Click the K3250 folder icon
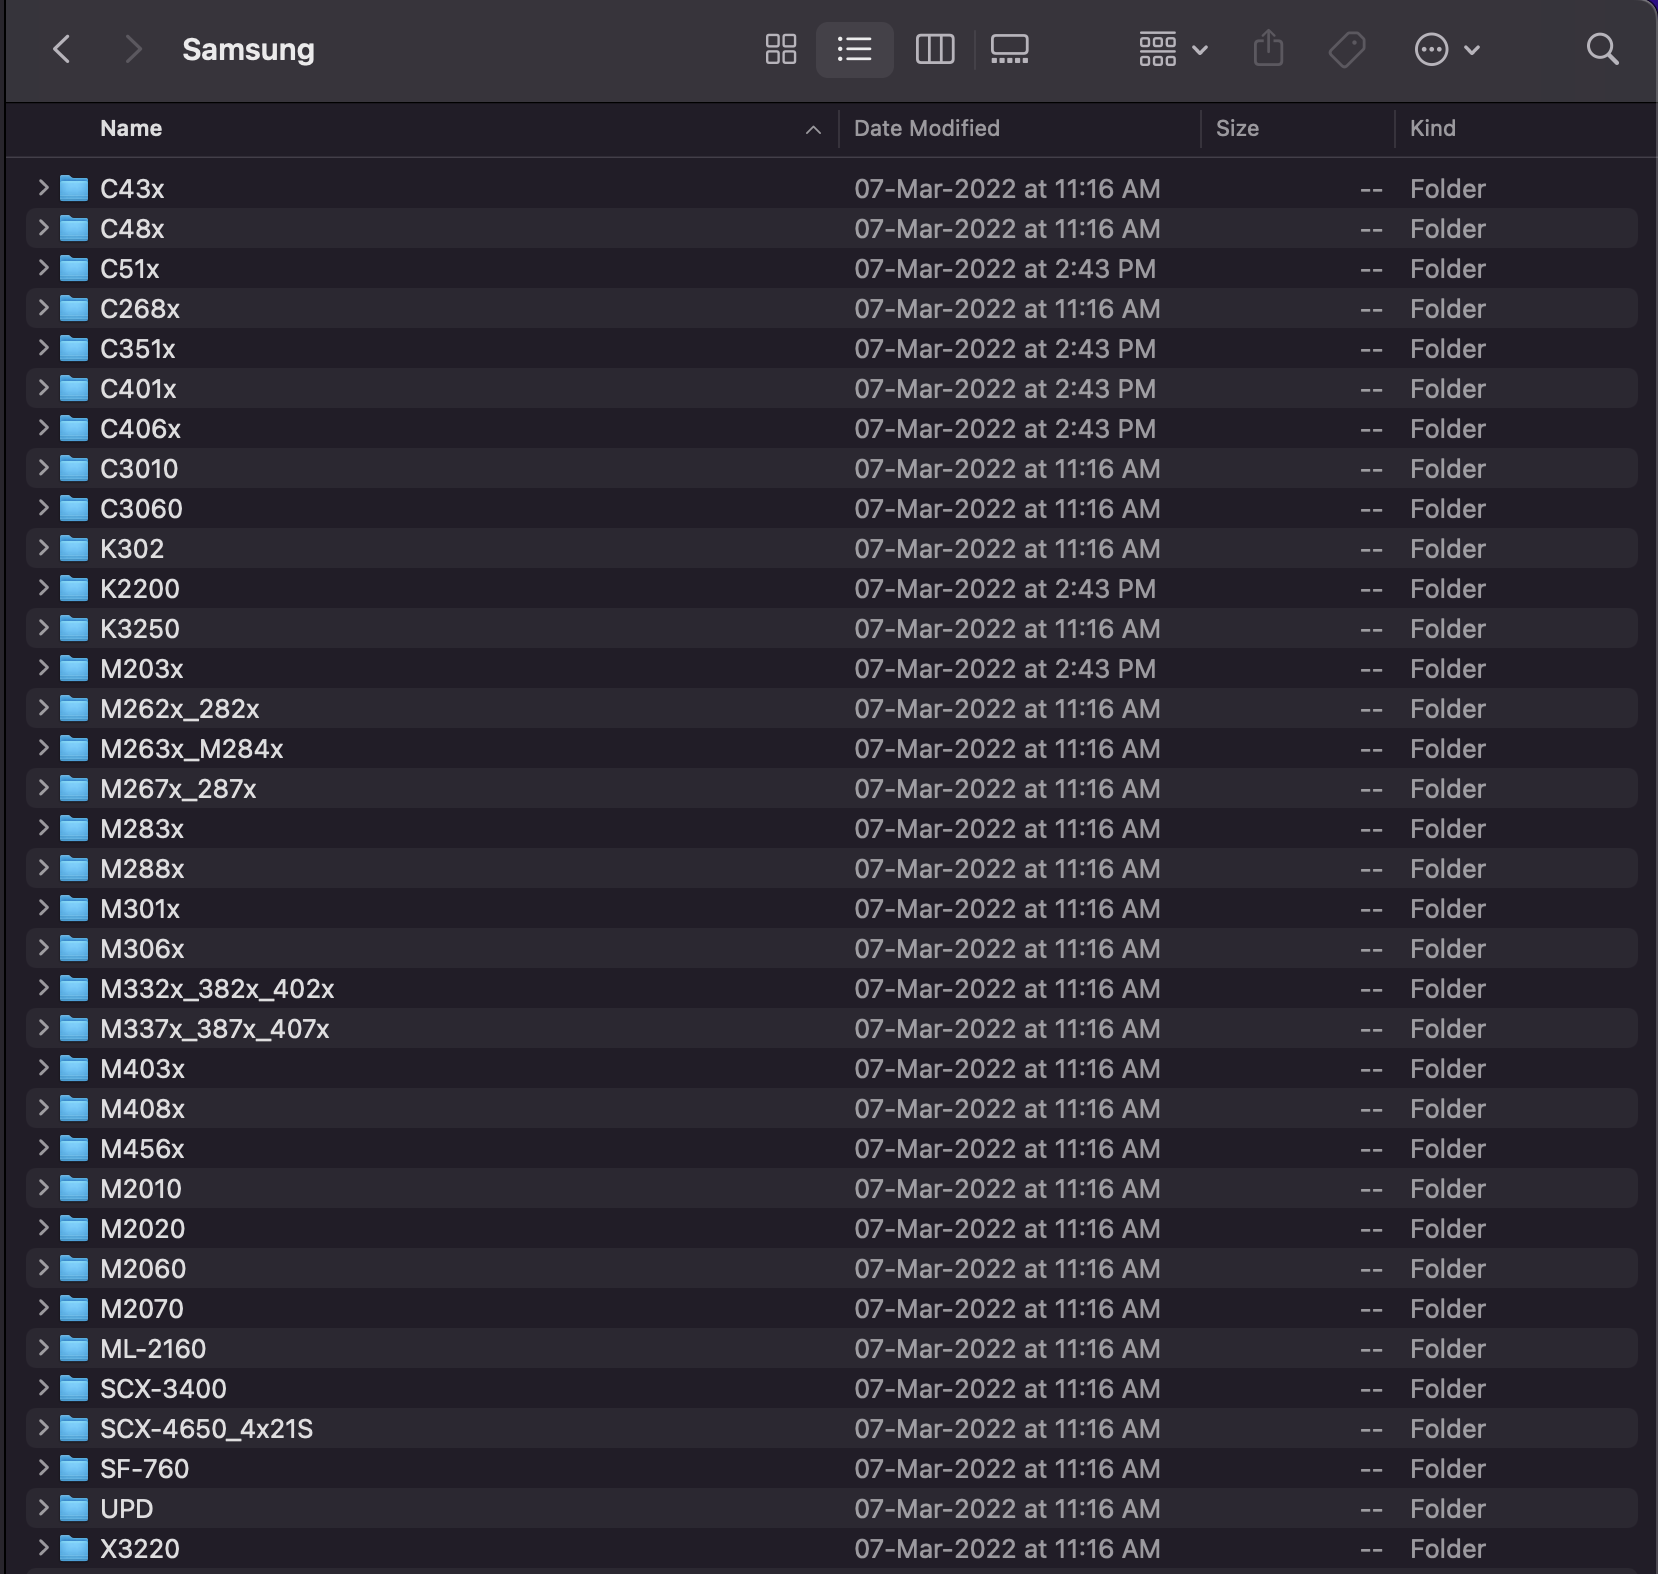This screenshot has width=1658, height=1574. coord(74,629)
